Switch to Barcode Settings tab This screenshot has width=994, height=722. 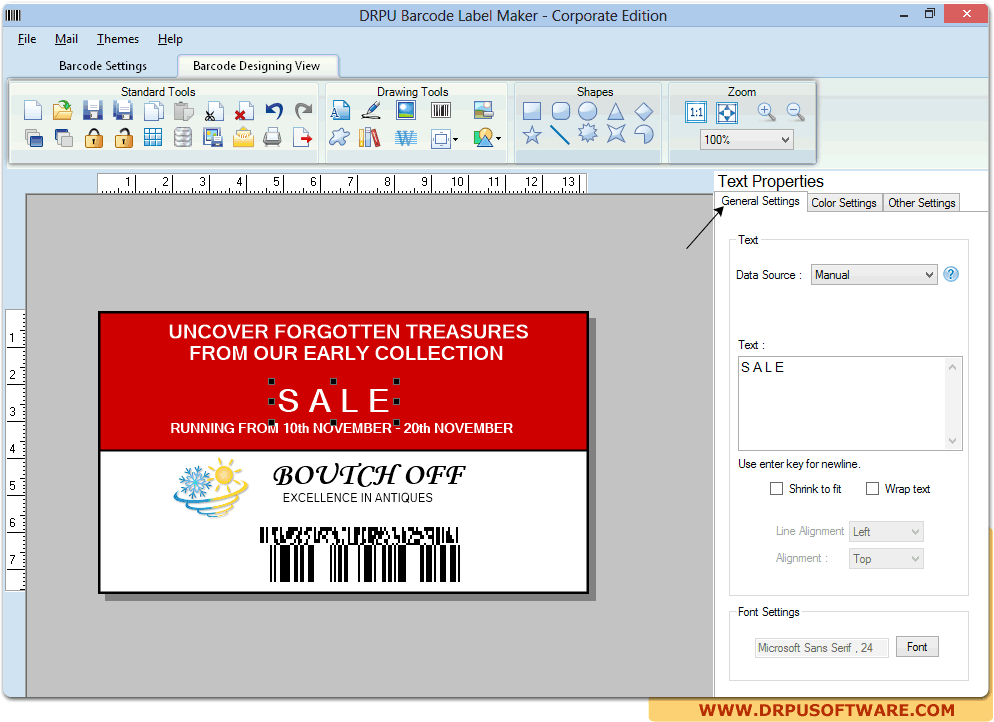(x=103, y=66)
